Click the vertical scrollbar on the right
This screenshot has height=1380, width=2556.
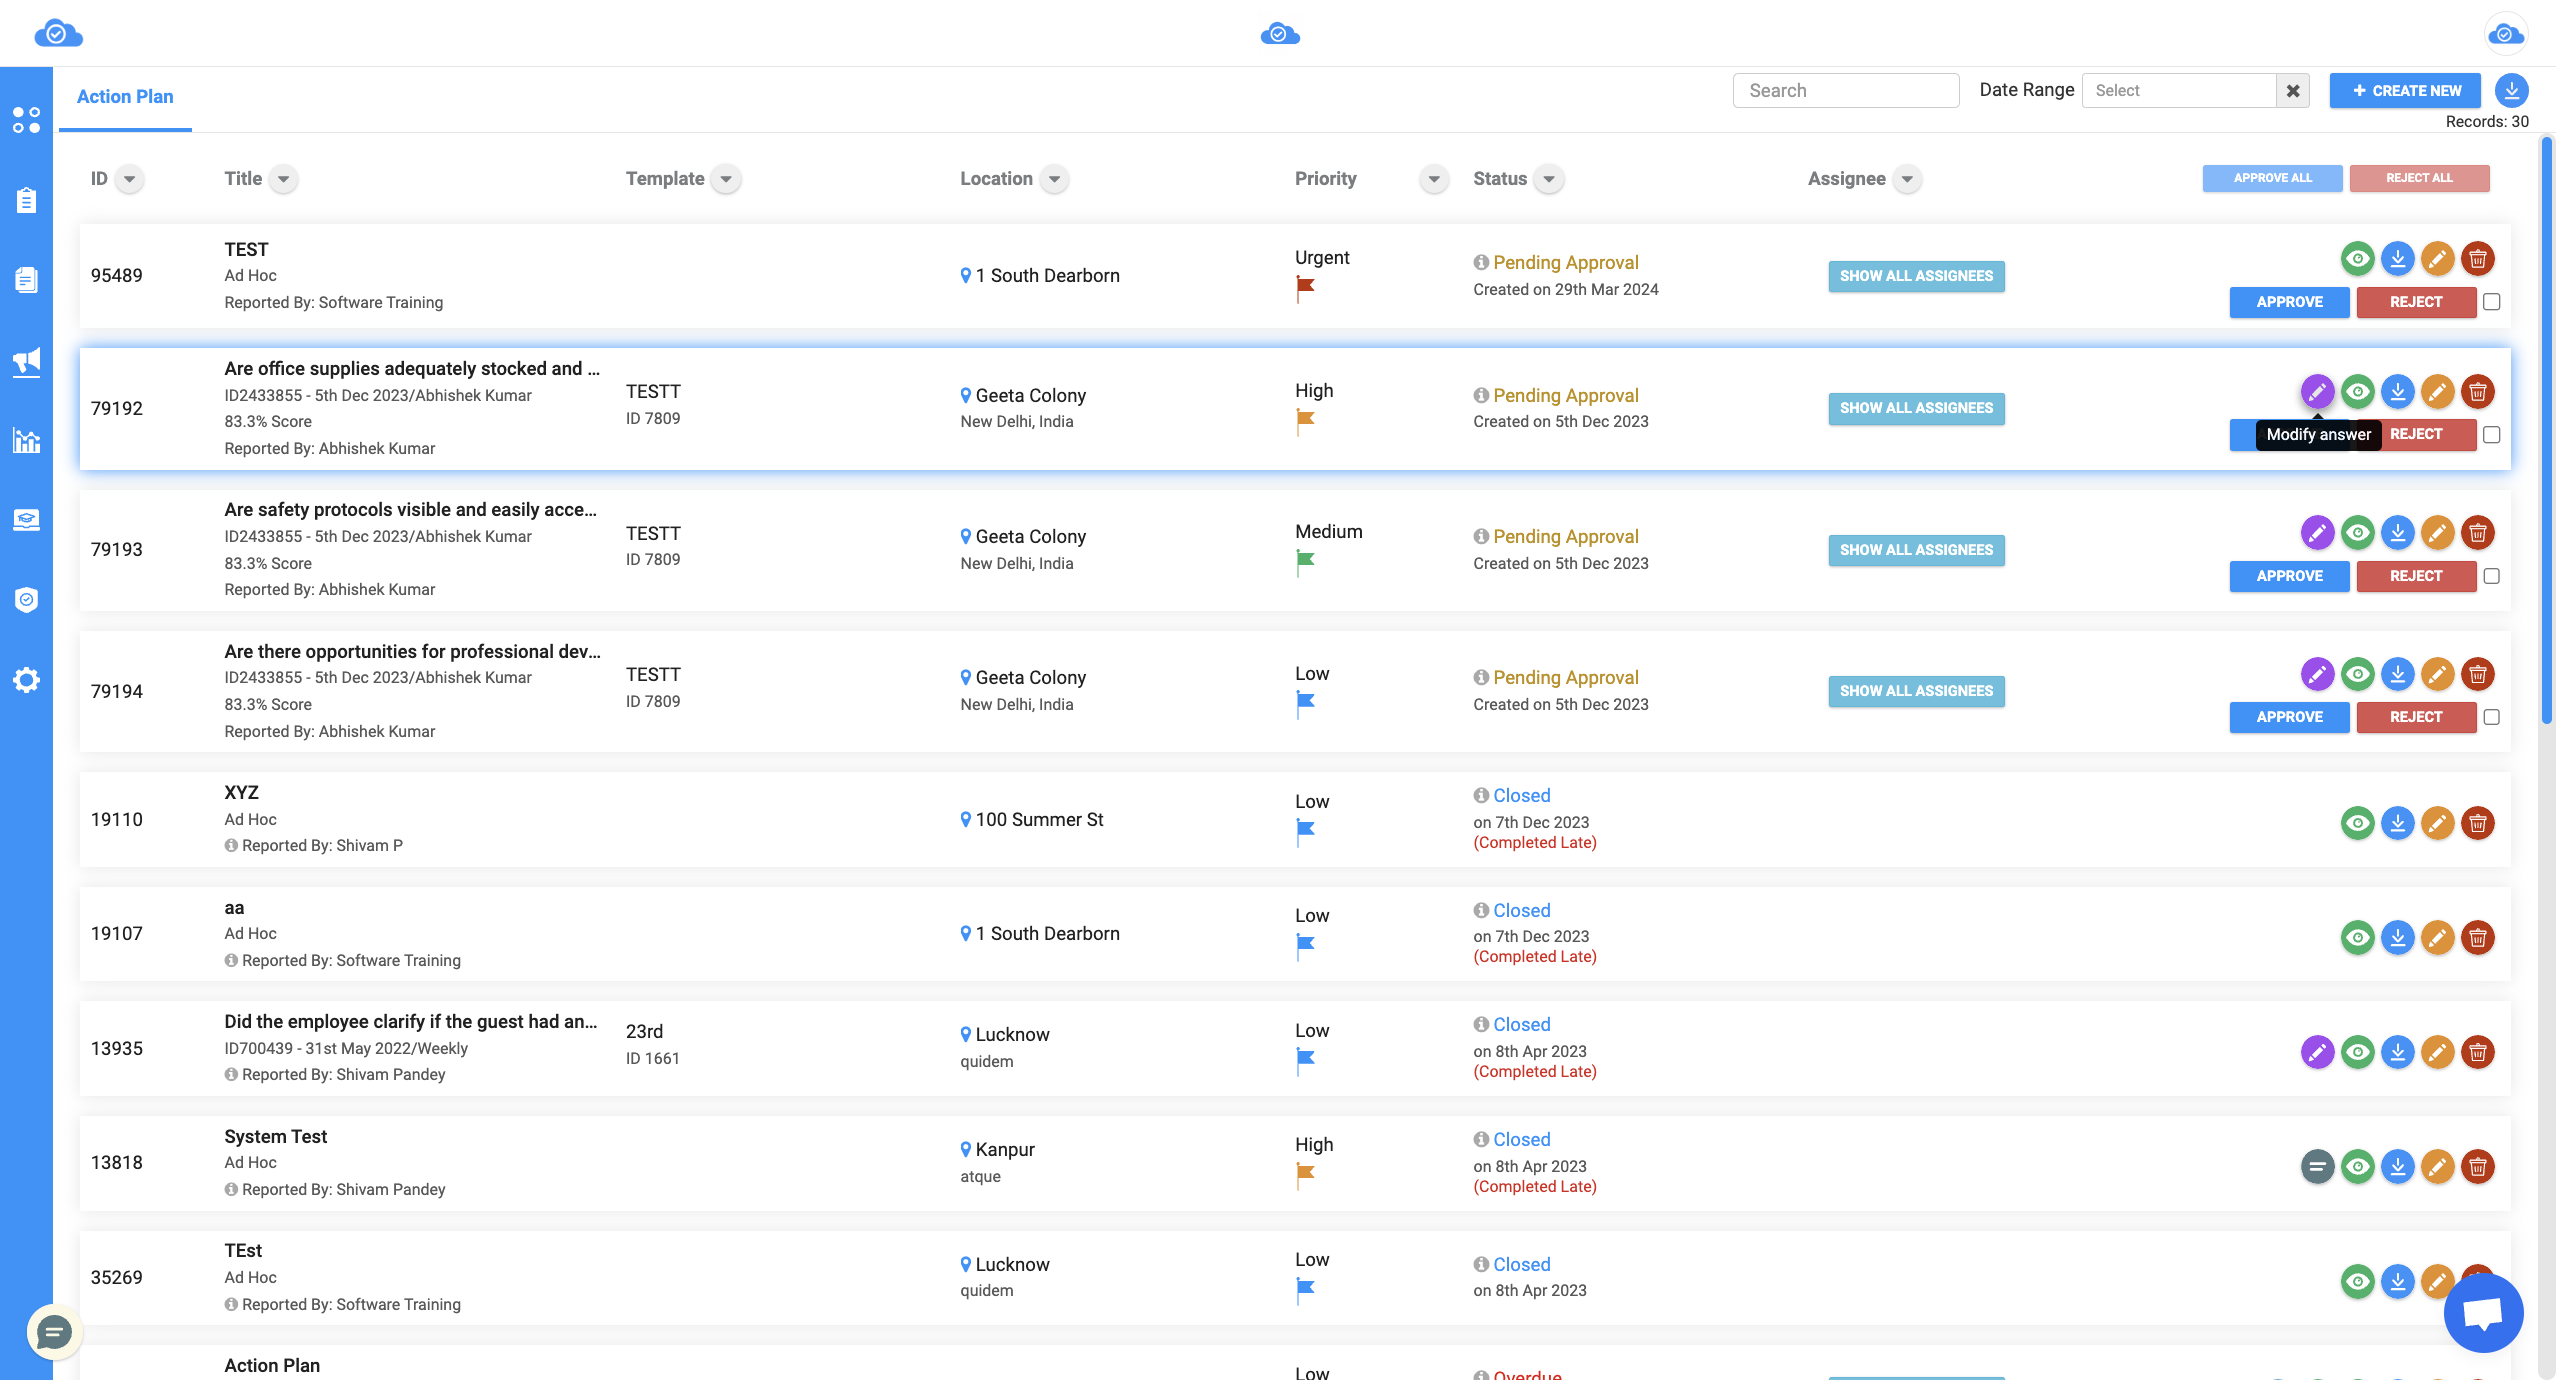2546,430
